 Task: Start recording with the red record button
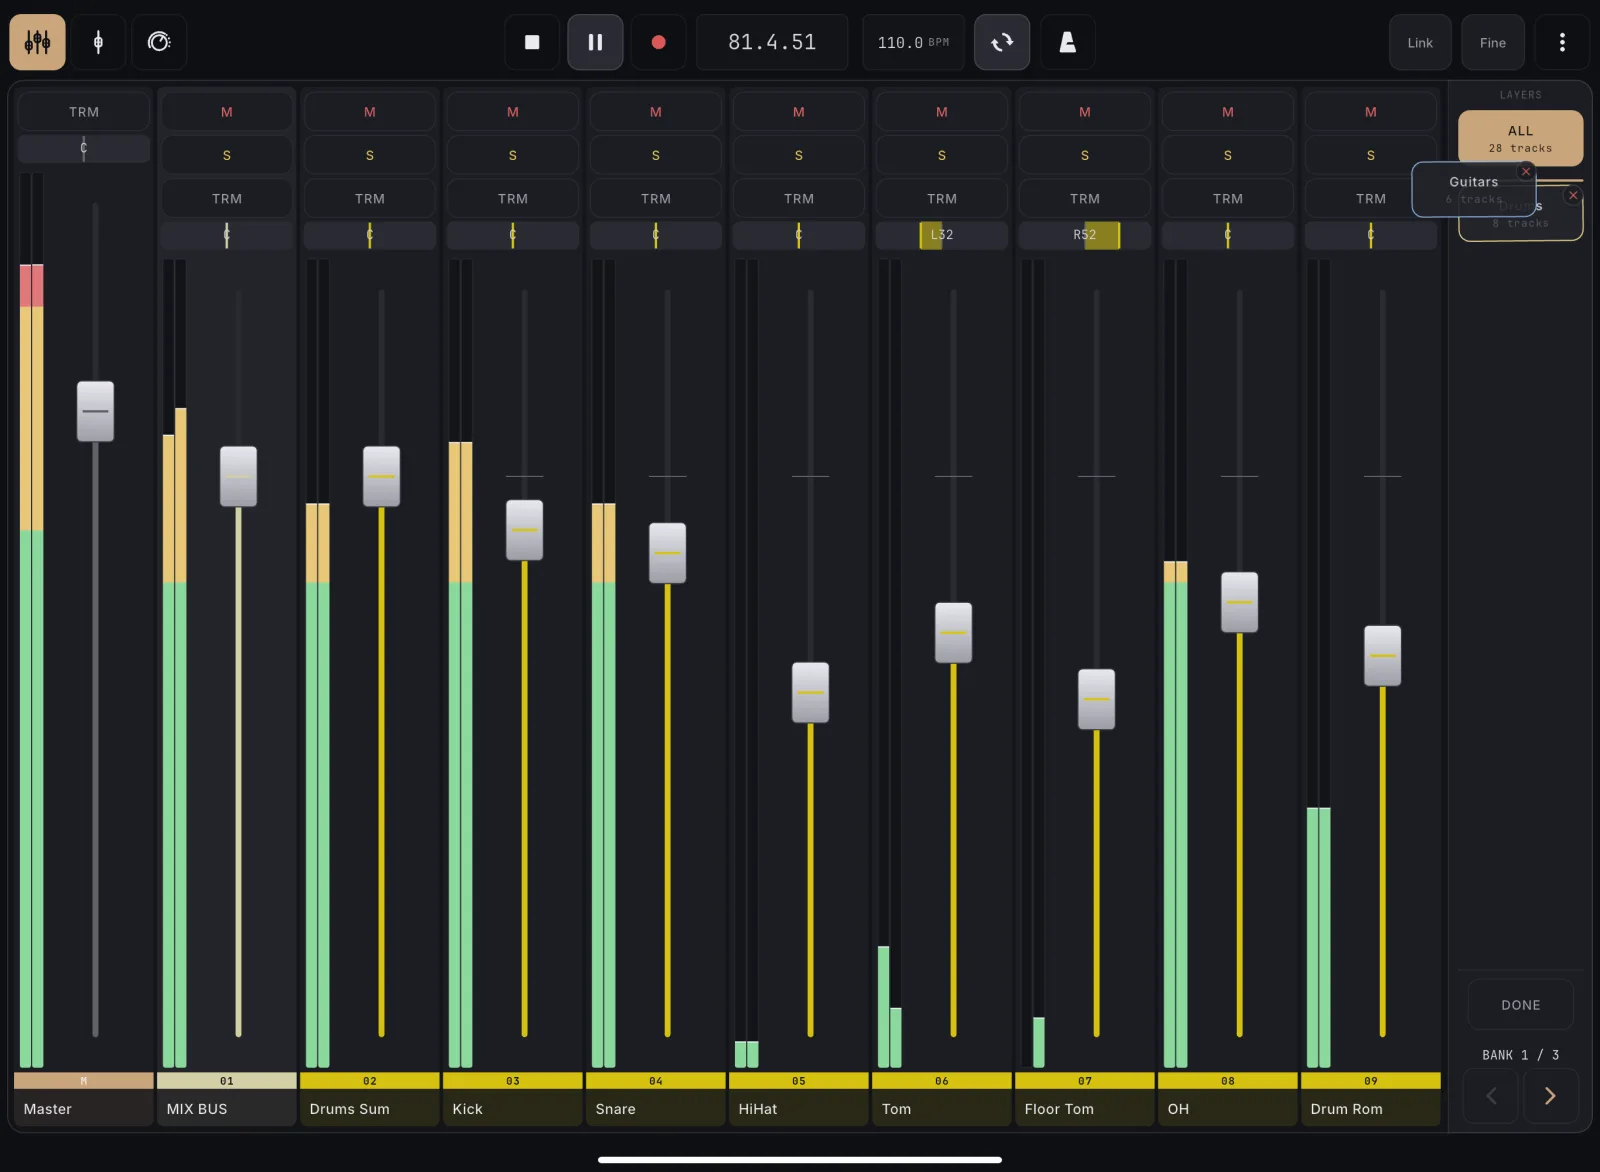pos(658,42)
